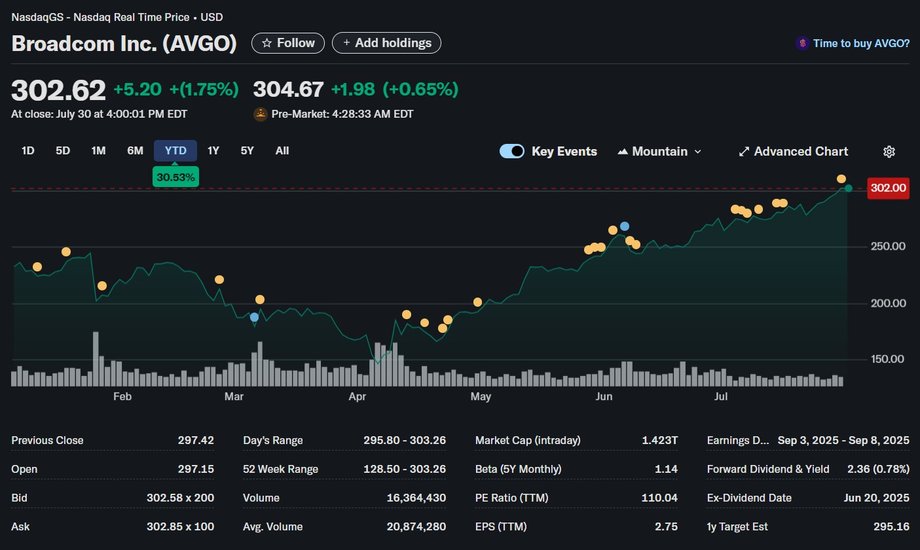Click the +5.20 price change value
The height and width of the screenshot is (550, 920).
[137, 89]
